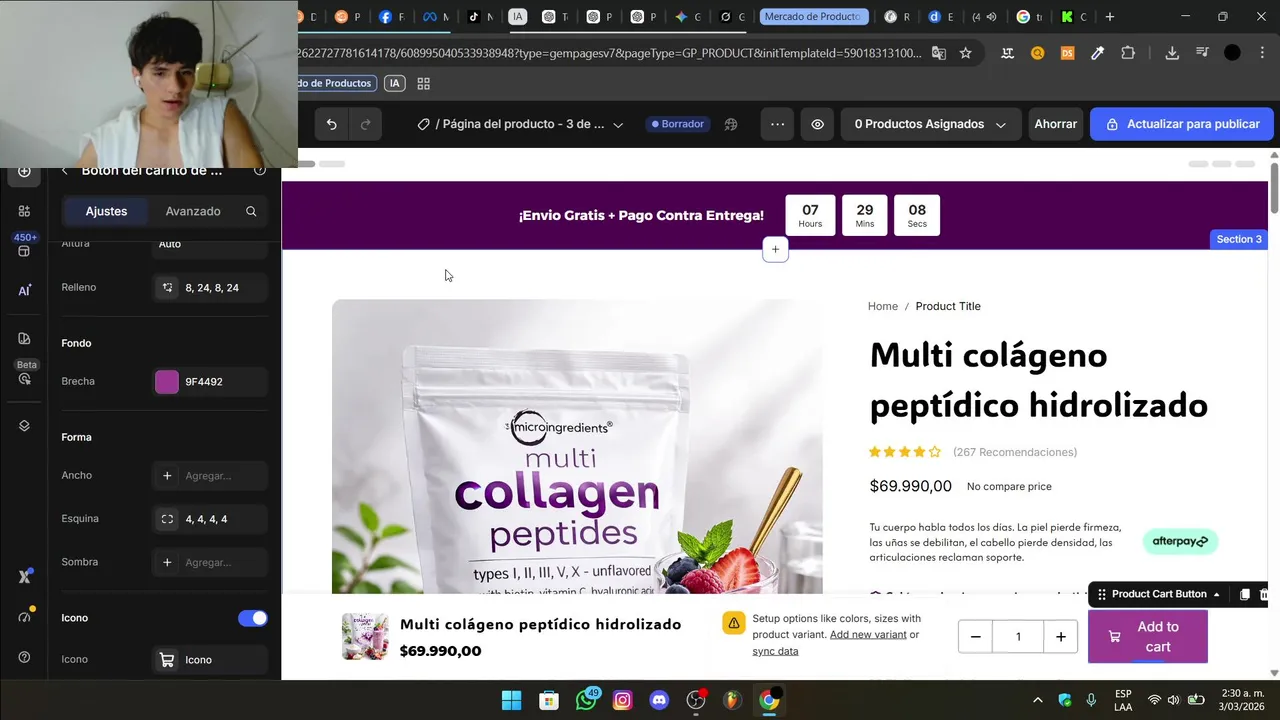
Task: Click the Product Cart Button drag handle
Action: 1102,594
